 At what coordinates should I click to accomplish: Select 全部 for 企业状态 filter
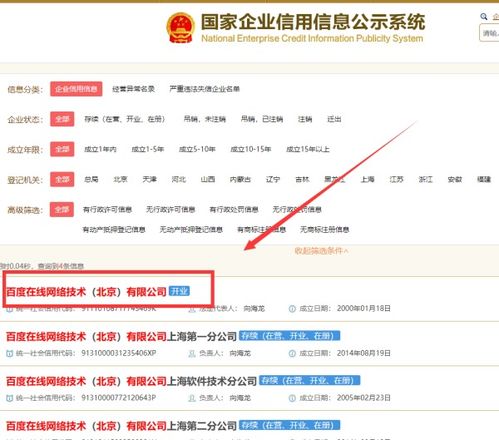[62, 119]
